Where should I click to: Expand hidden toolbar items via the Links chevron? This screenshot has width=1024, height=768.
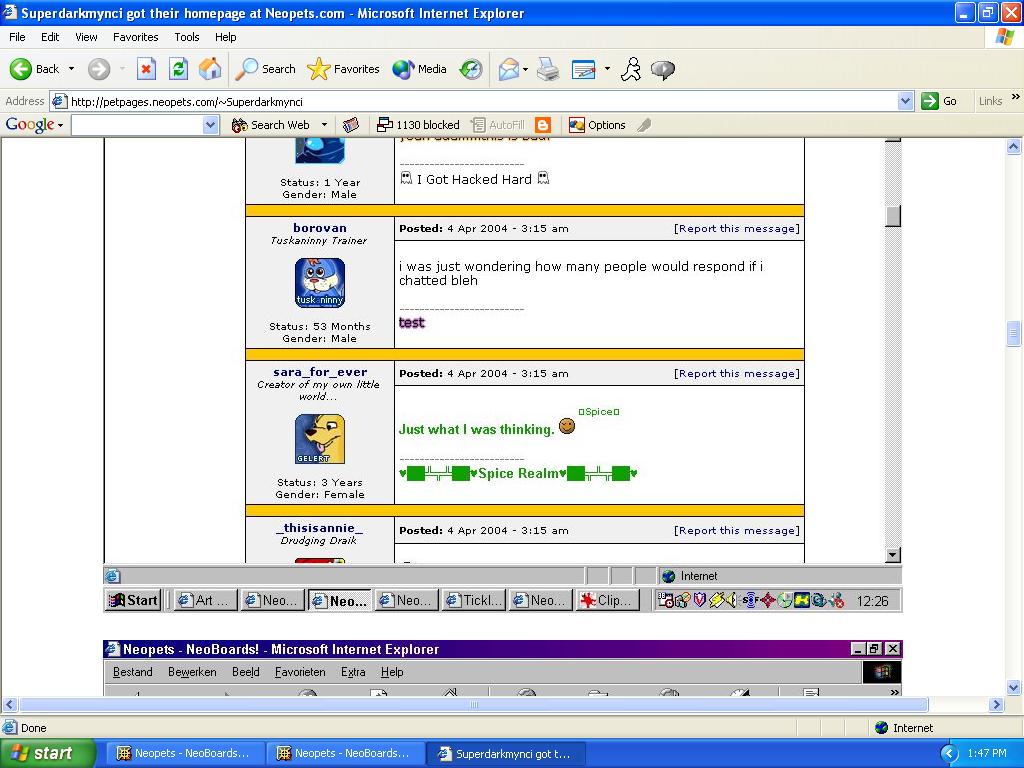[1015, 97]
